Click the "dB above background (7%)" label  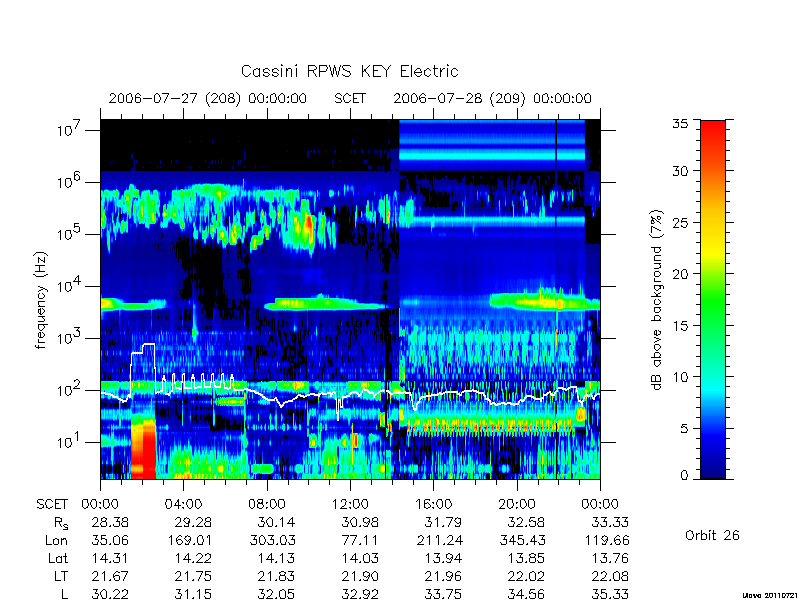tap(657, 300)
